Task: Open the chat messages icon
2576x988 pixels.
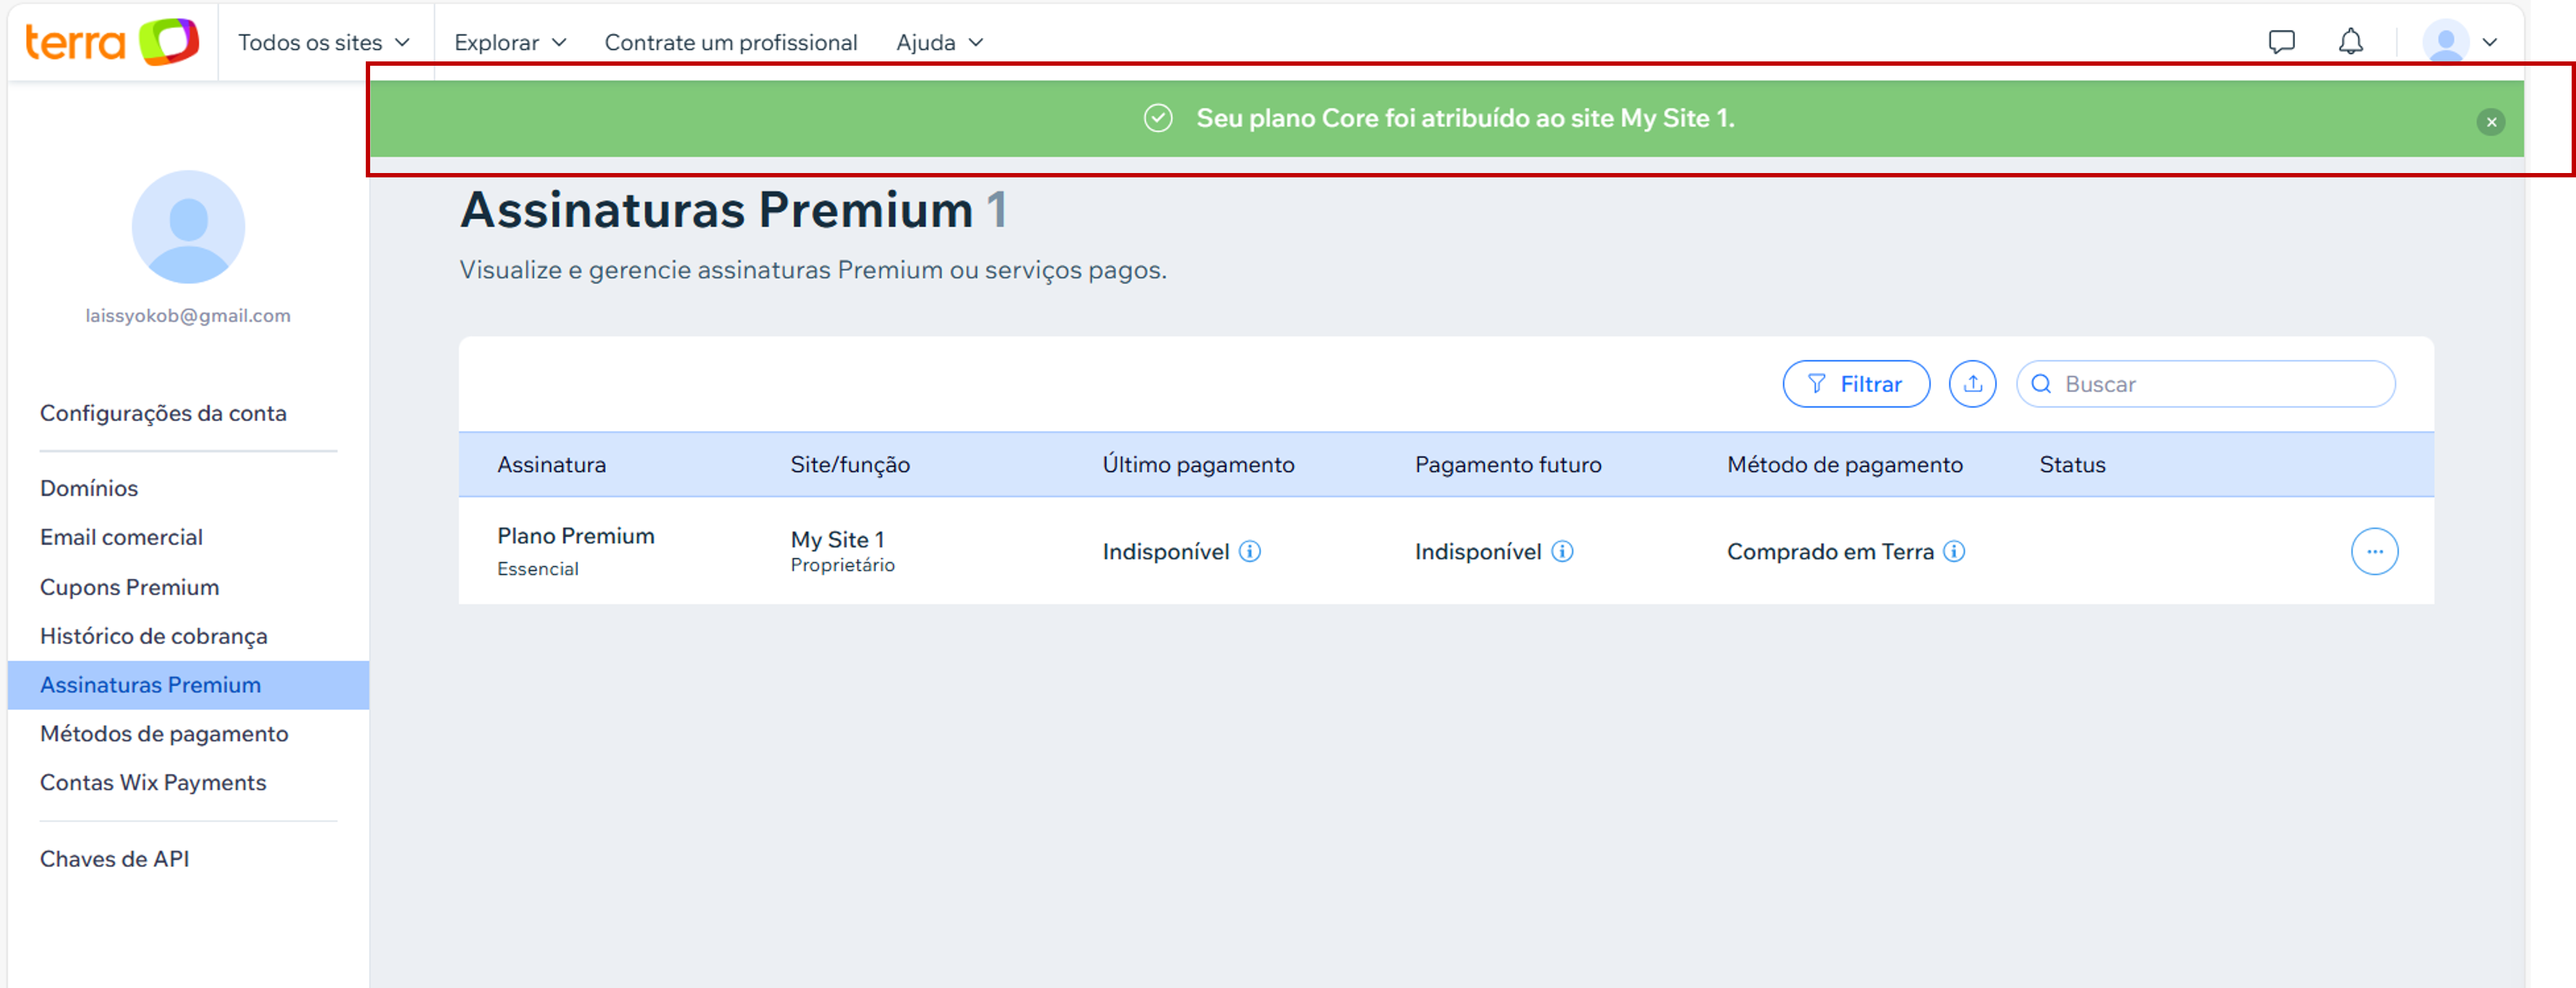Action: pyautogui.click(x=2281, y=42)
